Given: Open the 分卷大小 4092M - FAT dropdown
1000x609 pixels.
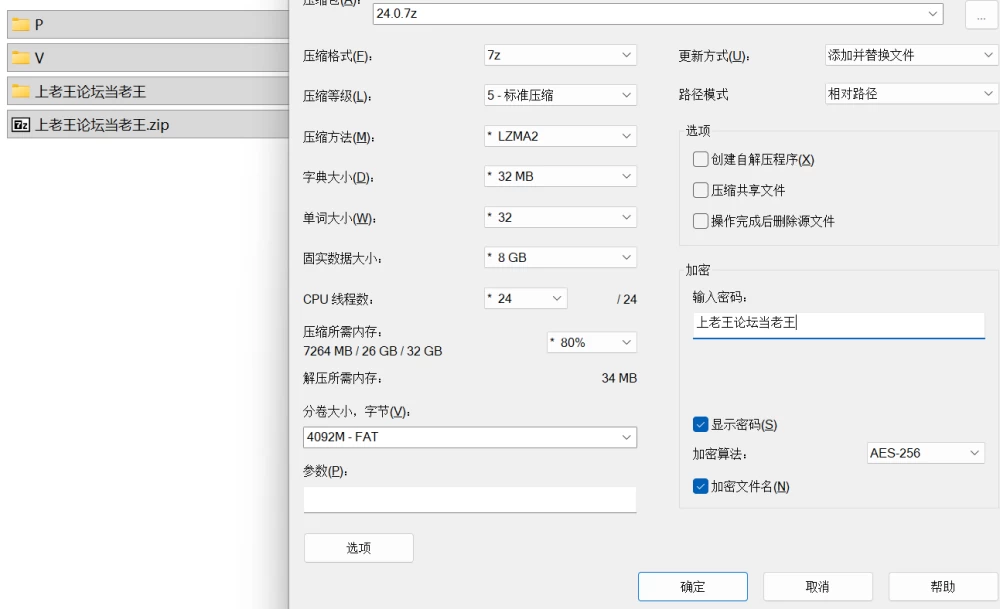Looking at the screenshot, I should (470, 437).
